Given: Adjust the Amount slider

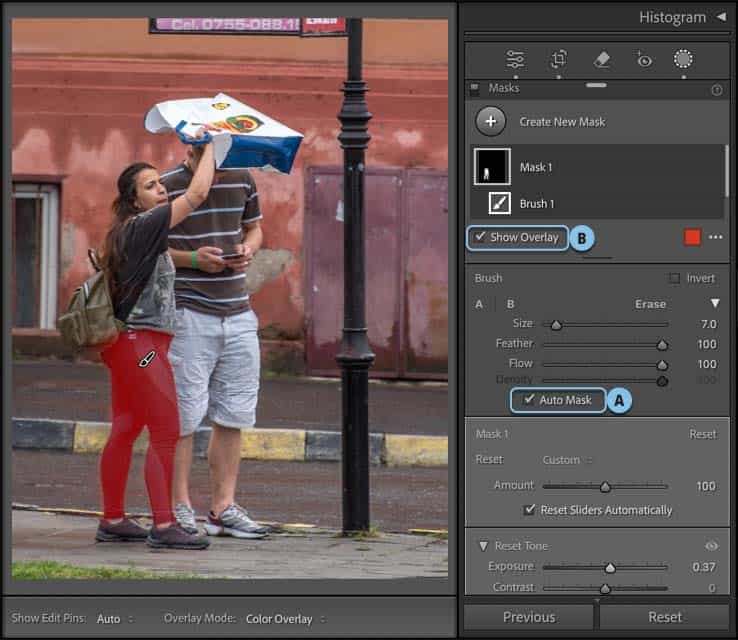Looking at the screenshot, I should pyautogui.click(x=605, y=486).
